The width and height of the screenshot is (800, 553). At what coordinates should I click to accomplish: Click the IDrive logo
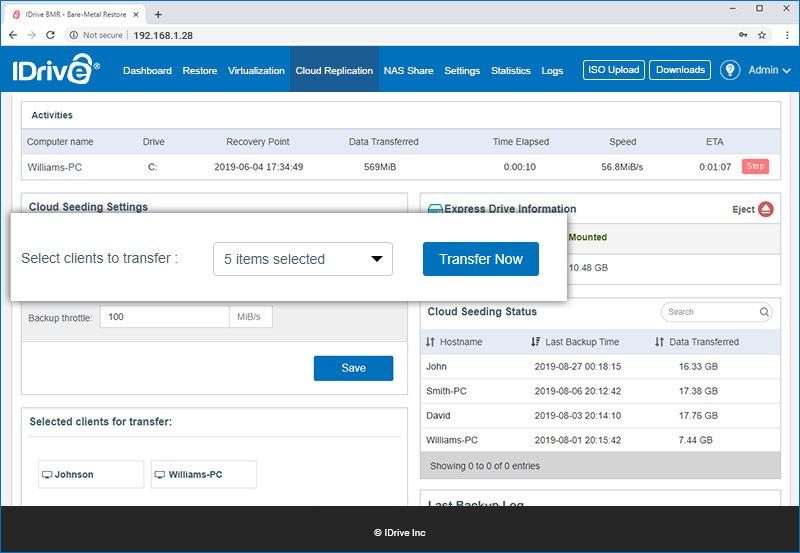coord(56,69)
